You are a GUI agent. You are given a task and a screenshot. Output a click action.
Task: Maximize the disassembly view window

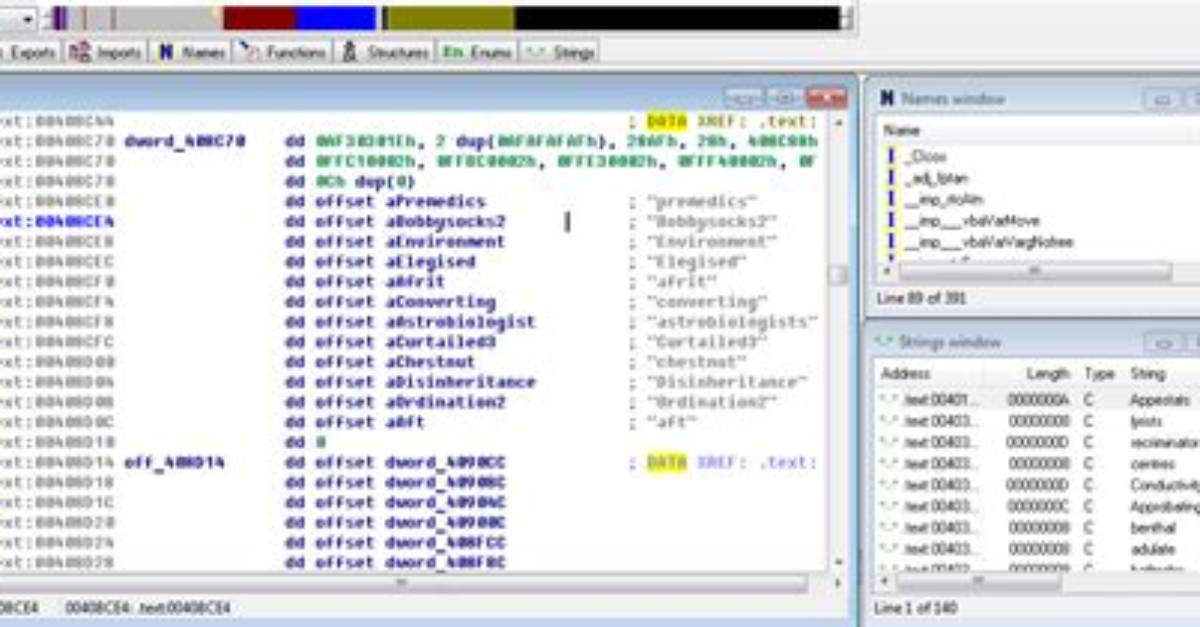point(784,98)
